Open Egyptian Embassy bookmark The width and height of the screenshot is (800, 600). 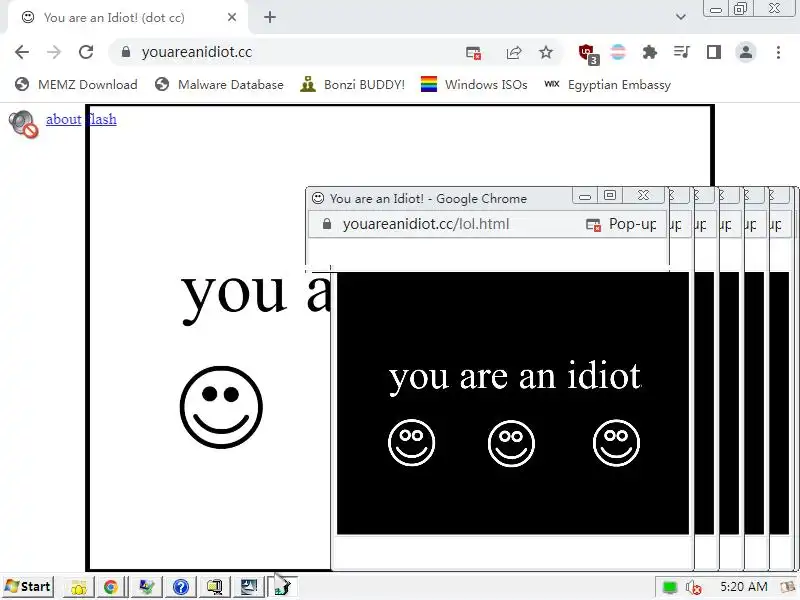tap(607, 85)
